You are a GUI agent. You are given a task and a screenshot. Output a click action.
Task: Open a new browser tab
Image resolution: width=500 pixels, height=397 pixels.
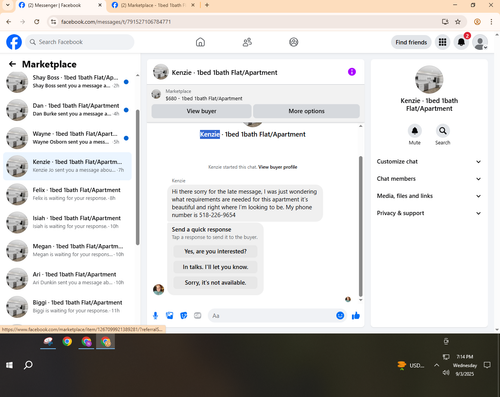click(207, 5)
